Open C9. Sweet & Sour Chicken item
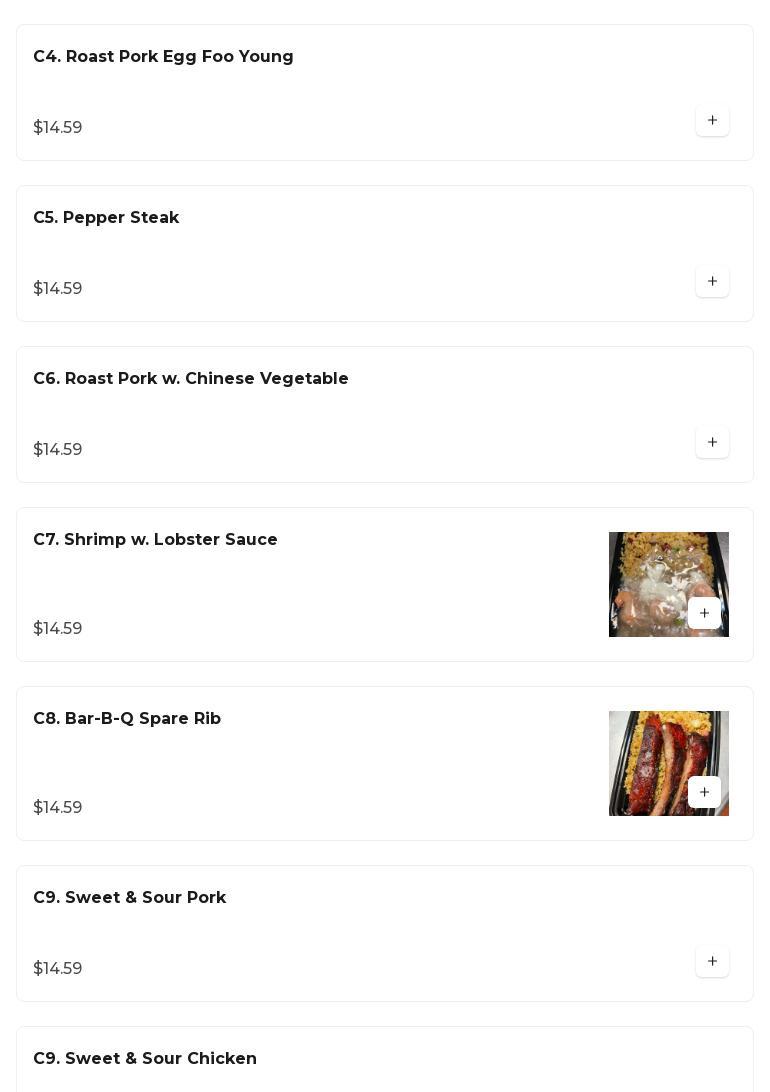This screenshot has width=770, height=1092. (145, 1059)
